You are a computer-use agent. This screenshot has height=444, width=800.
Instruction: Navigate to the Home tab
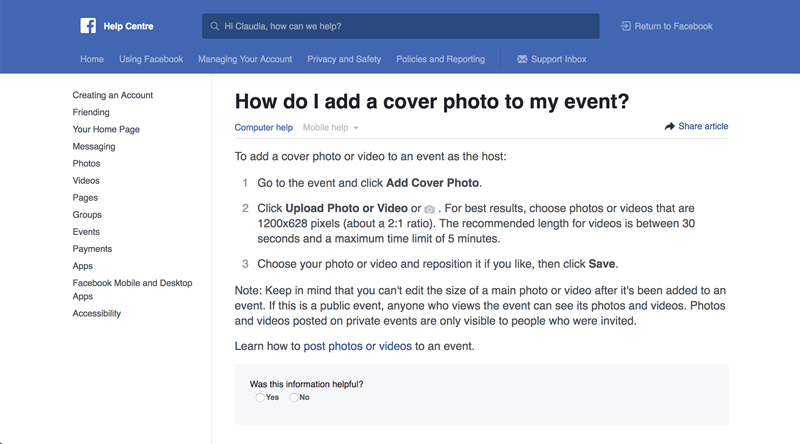pos(92,60)
